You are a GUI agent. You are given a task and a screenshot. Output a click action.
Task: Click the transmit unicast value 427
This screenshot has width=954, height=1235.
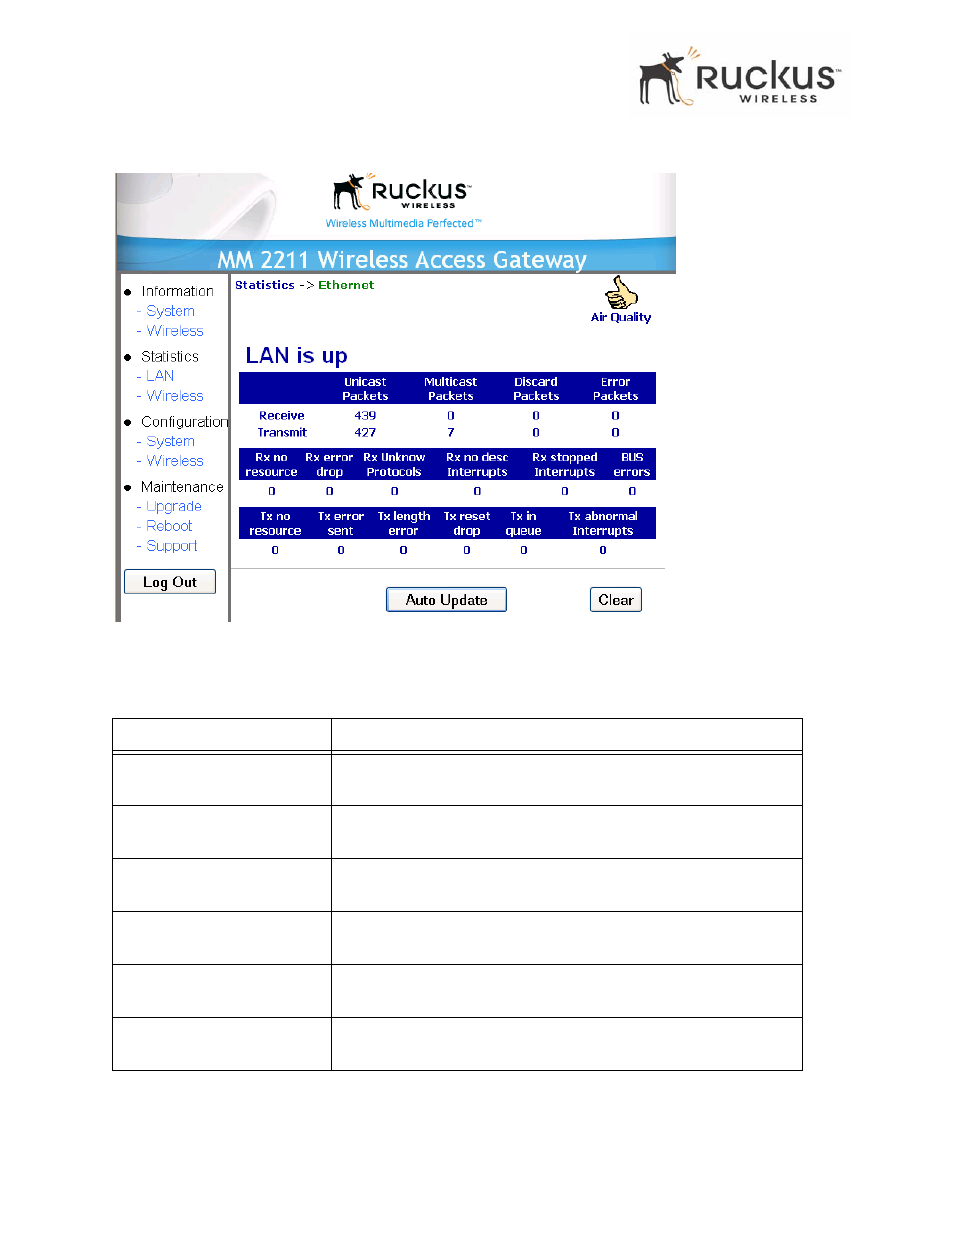coord(365,433)
